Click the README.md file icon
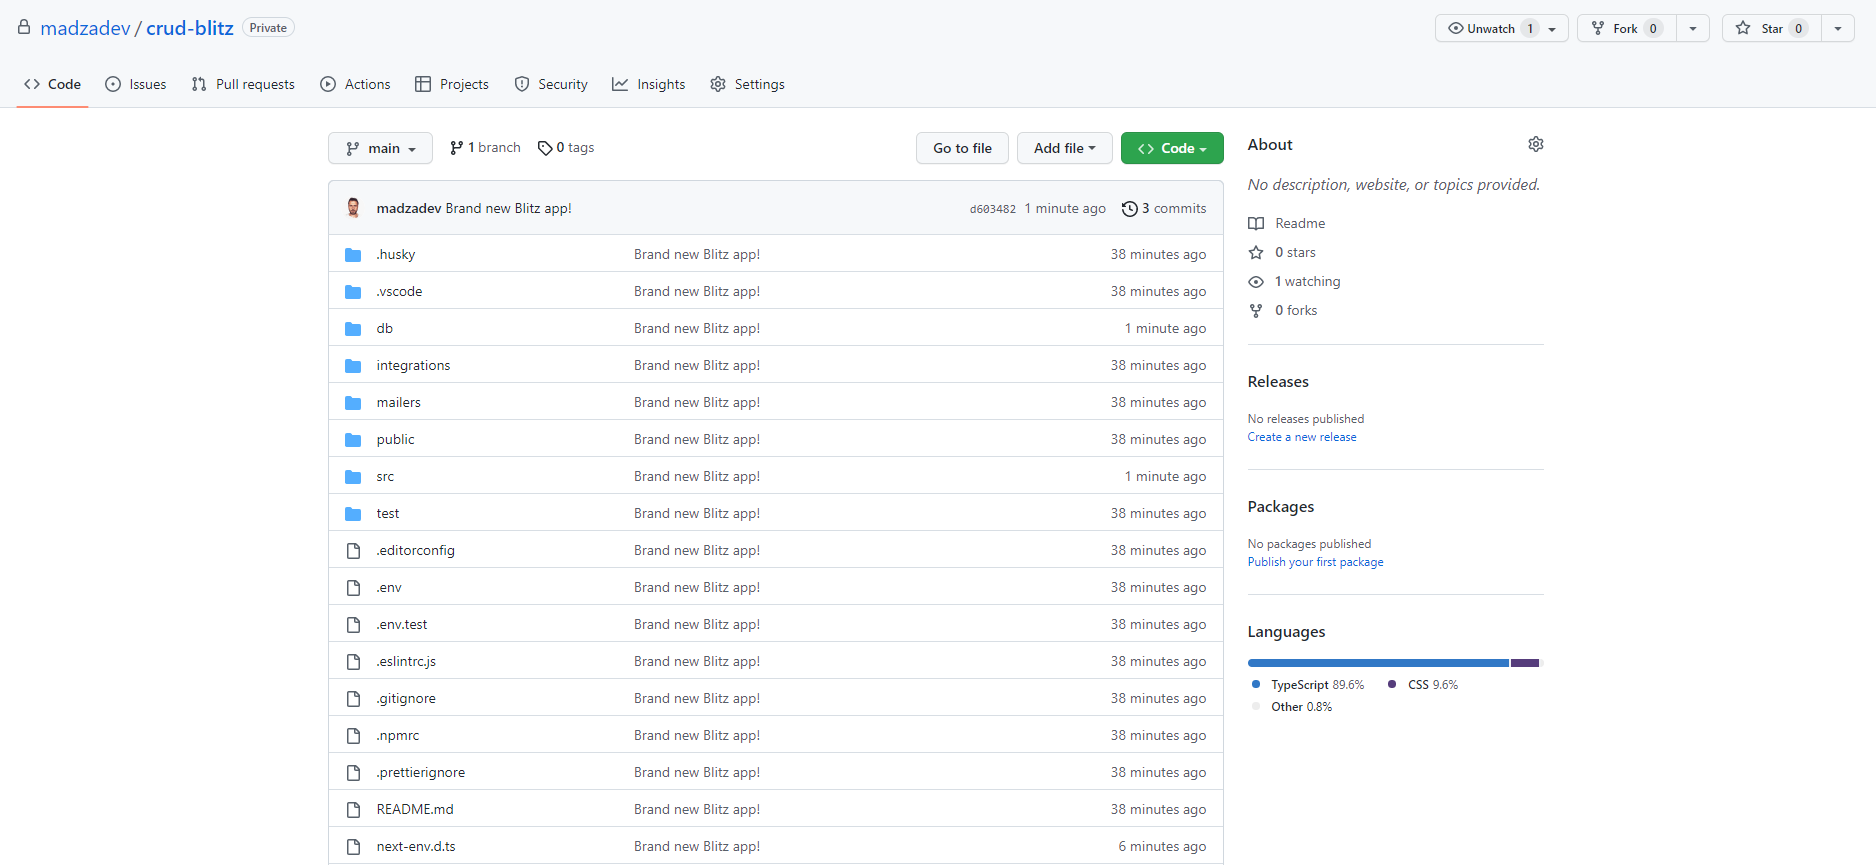This screenshot has width=1876, height=865. (353, 810)
